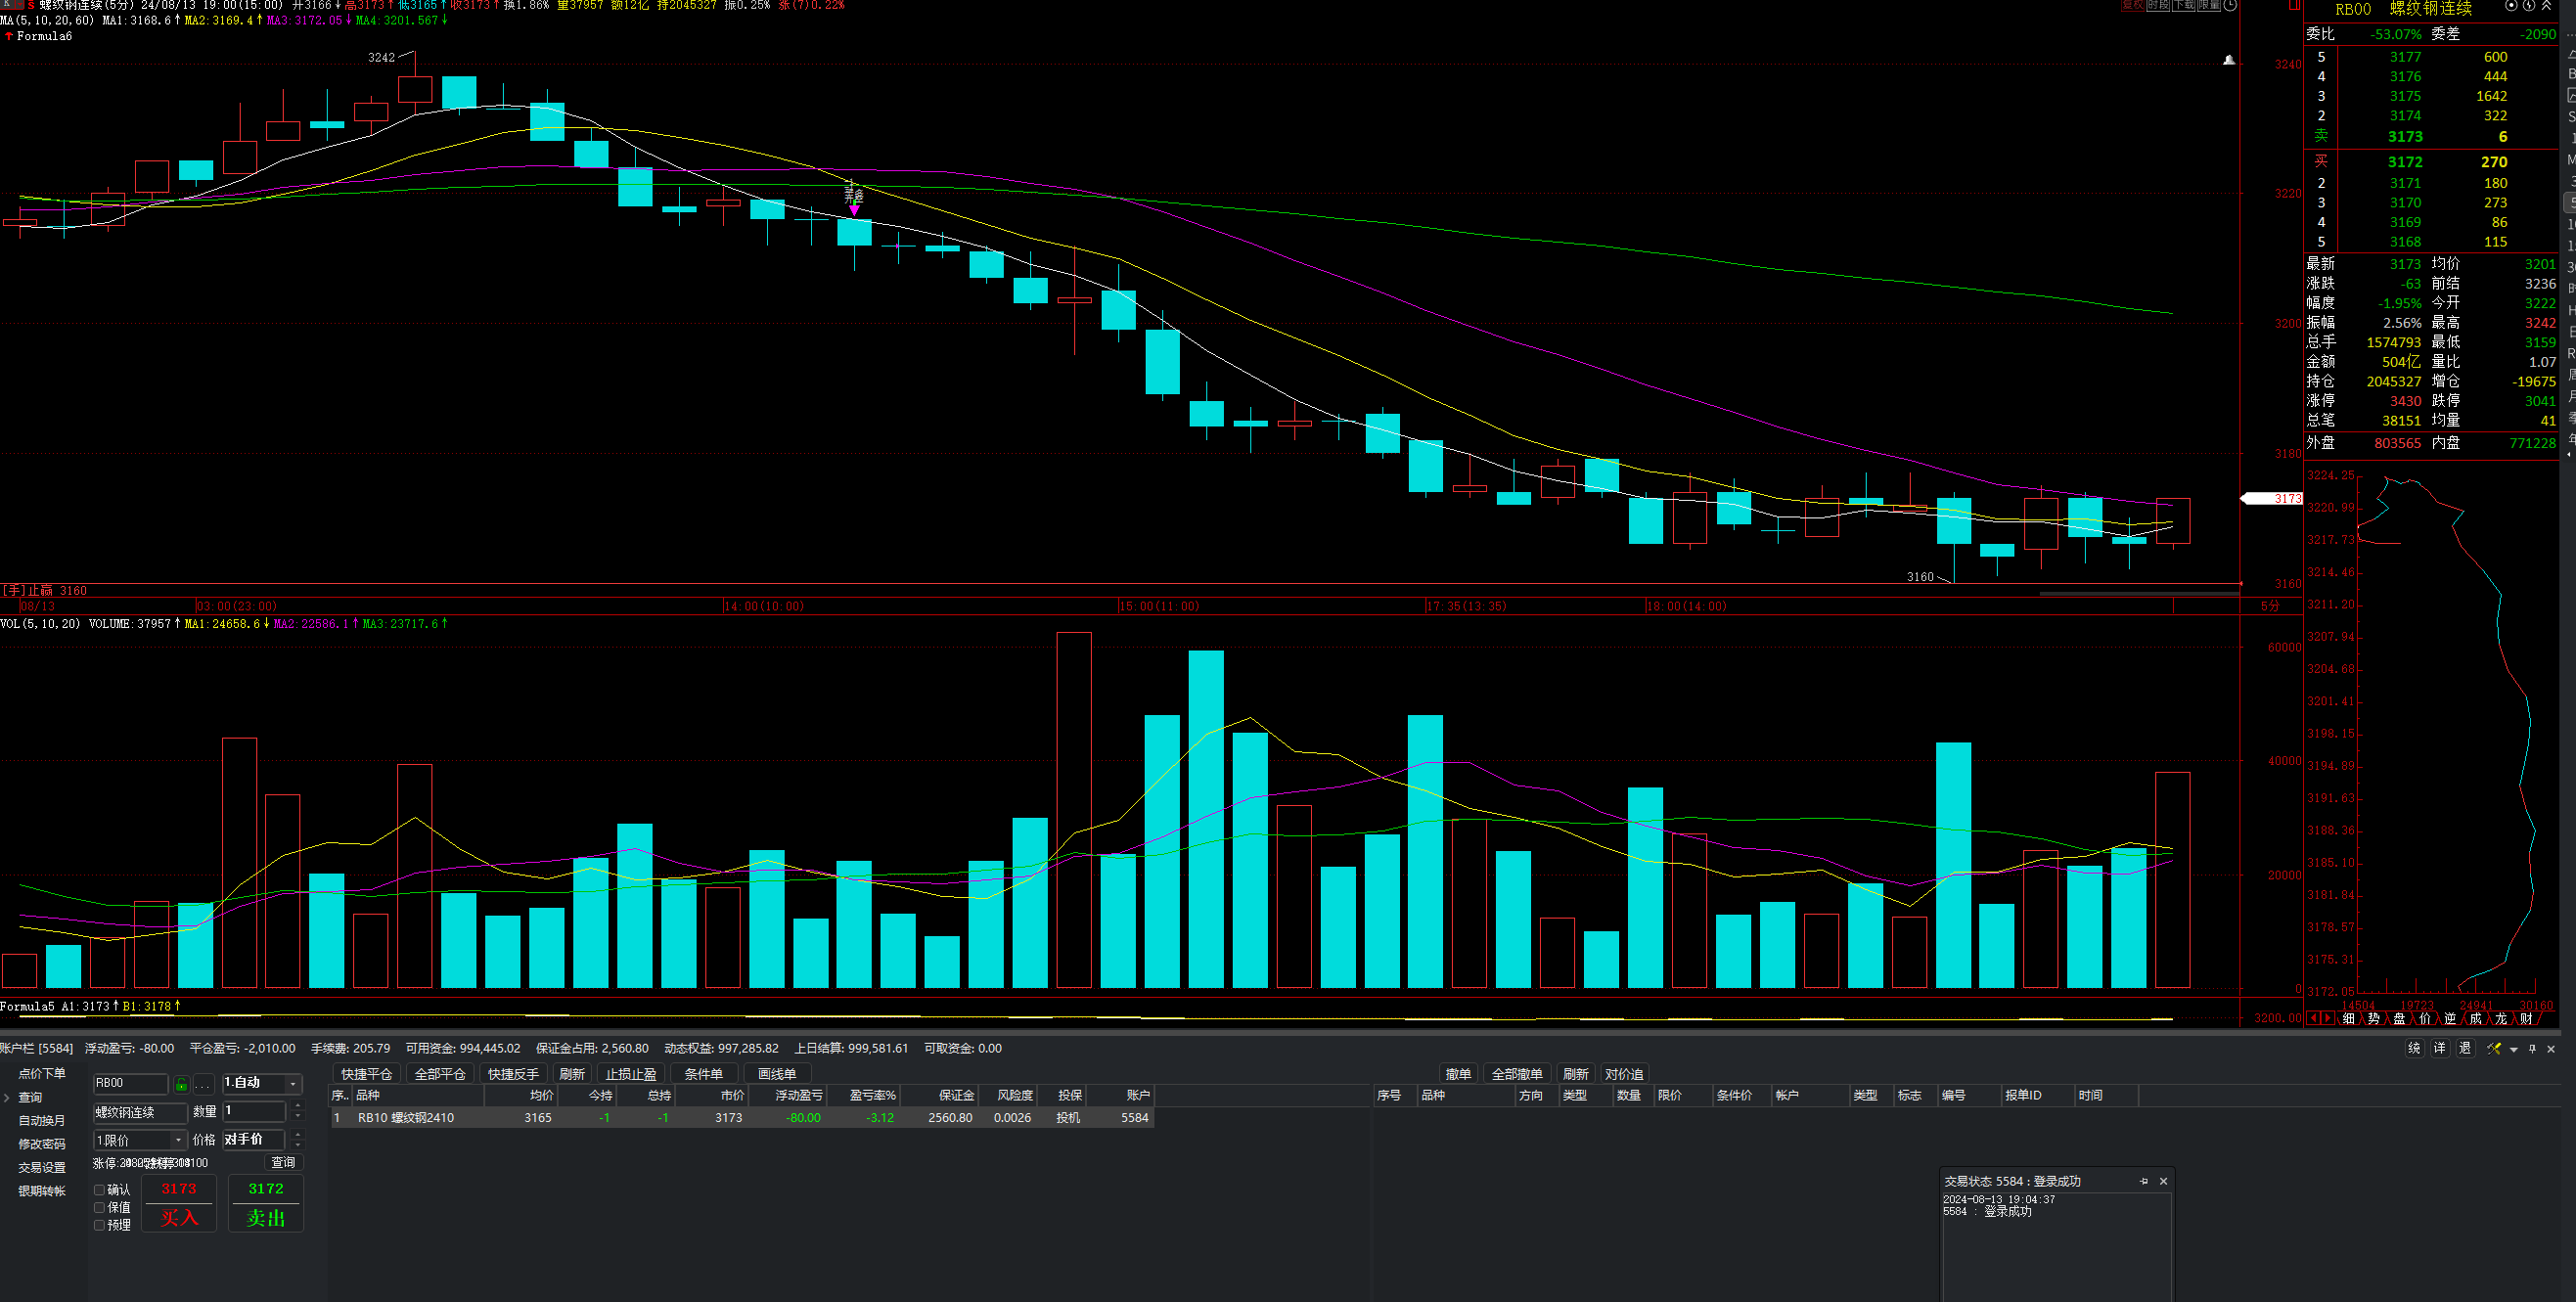
Task: Click the 全部撤单 button
Action: pos(1517,1074)
